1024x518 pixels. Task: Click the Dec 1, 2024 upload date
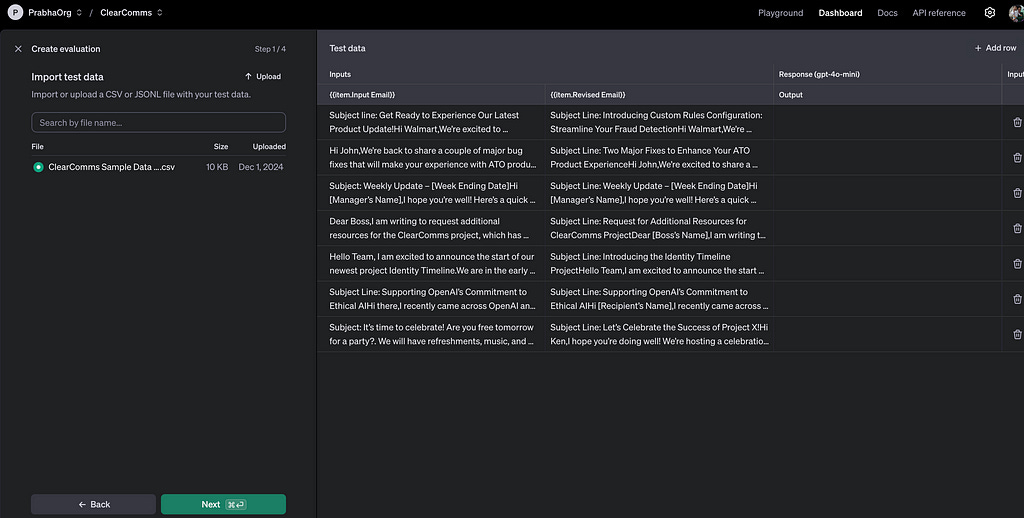pyautogui.click(x=261, y=167)
